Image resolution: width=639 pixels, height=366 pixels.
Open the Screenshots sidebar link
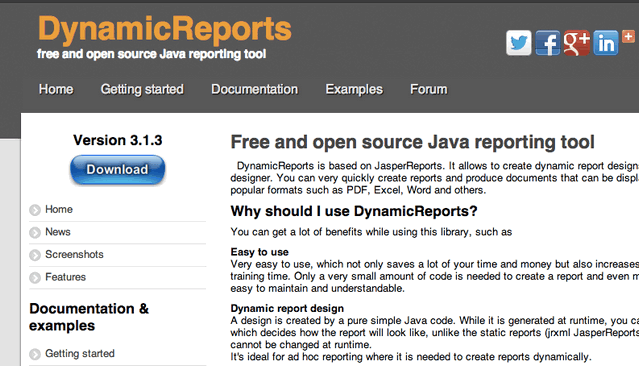pyautogui.click(x=74, y=254)
